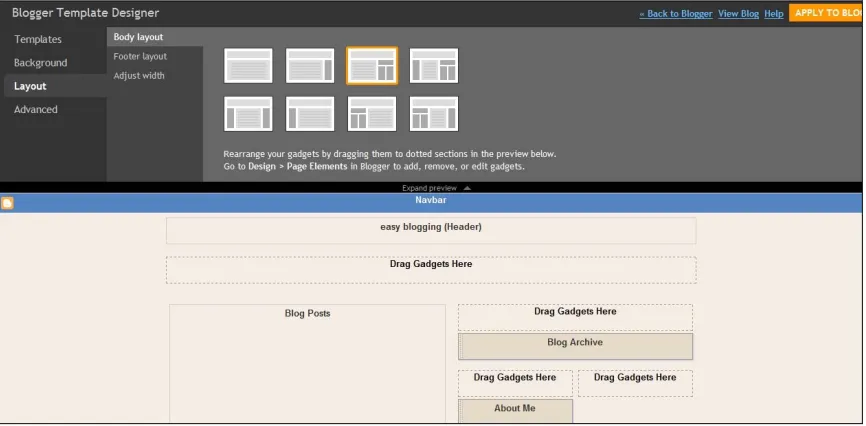Click the Blogger Template Designer title
This screenshot has width=866, height=426.
pos(86,13)
